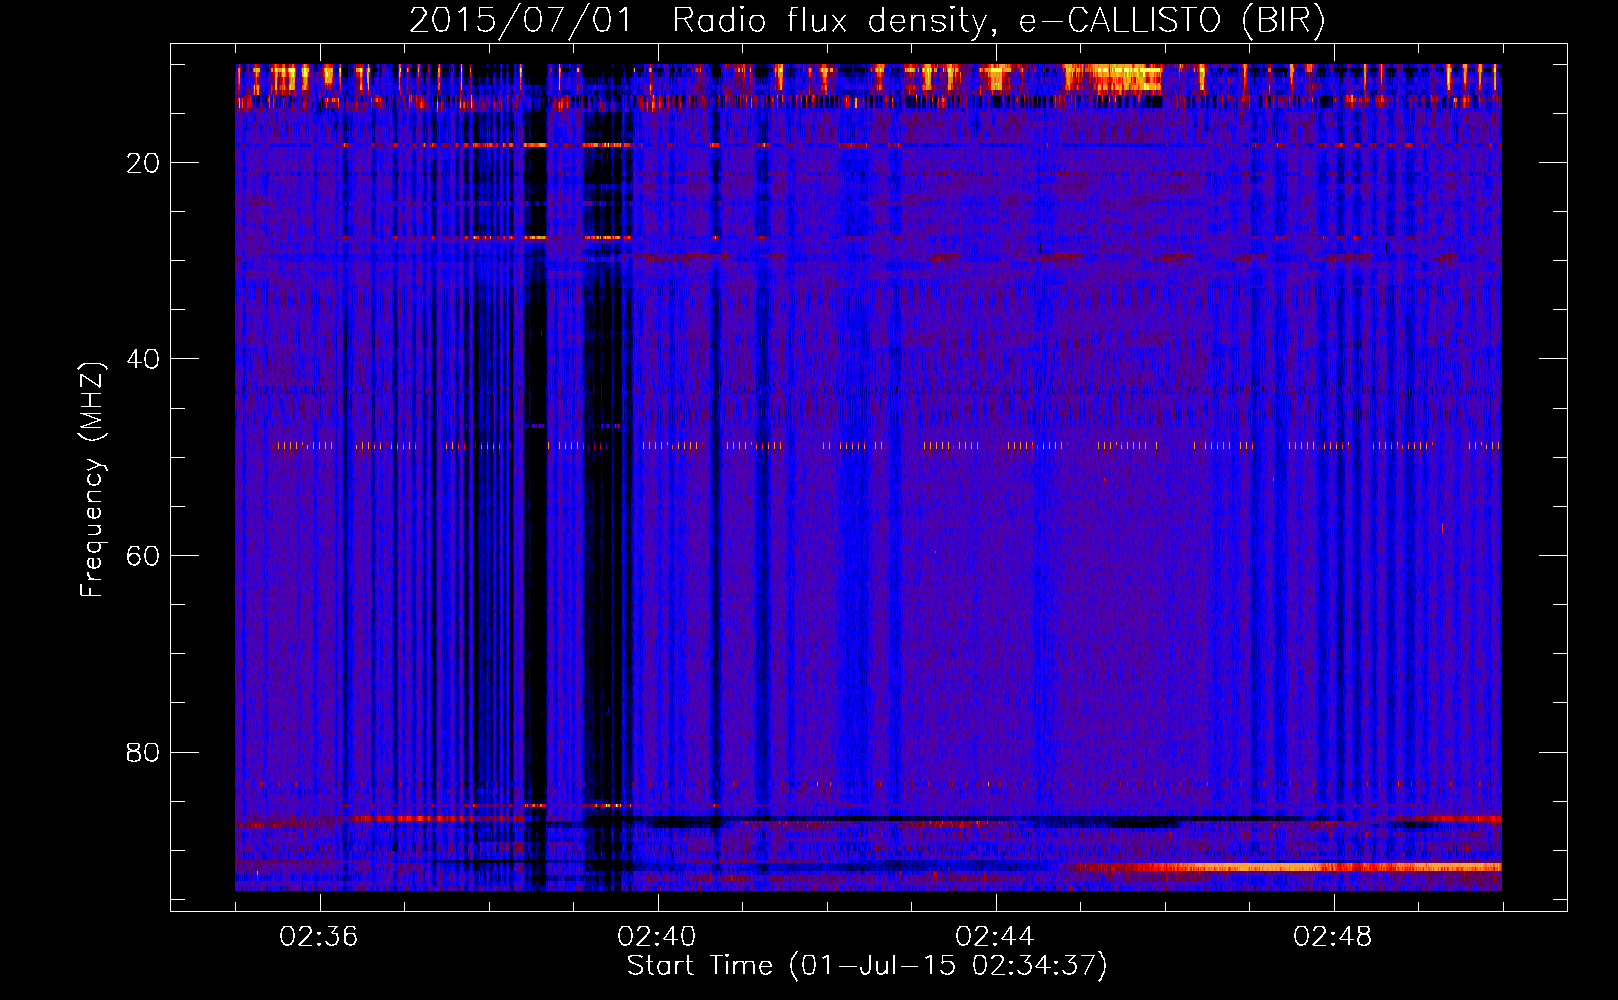This screenshot has height=1000, width=1618.
Task: Select the 'Frequency (MHZ)' y-axis label
Action: [x=92, y=480]
